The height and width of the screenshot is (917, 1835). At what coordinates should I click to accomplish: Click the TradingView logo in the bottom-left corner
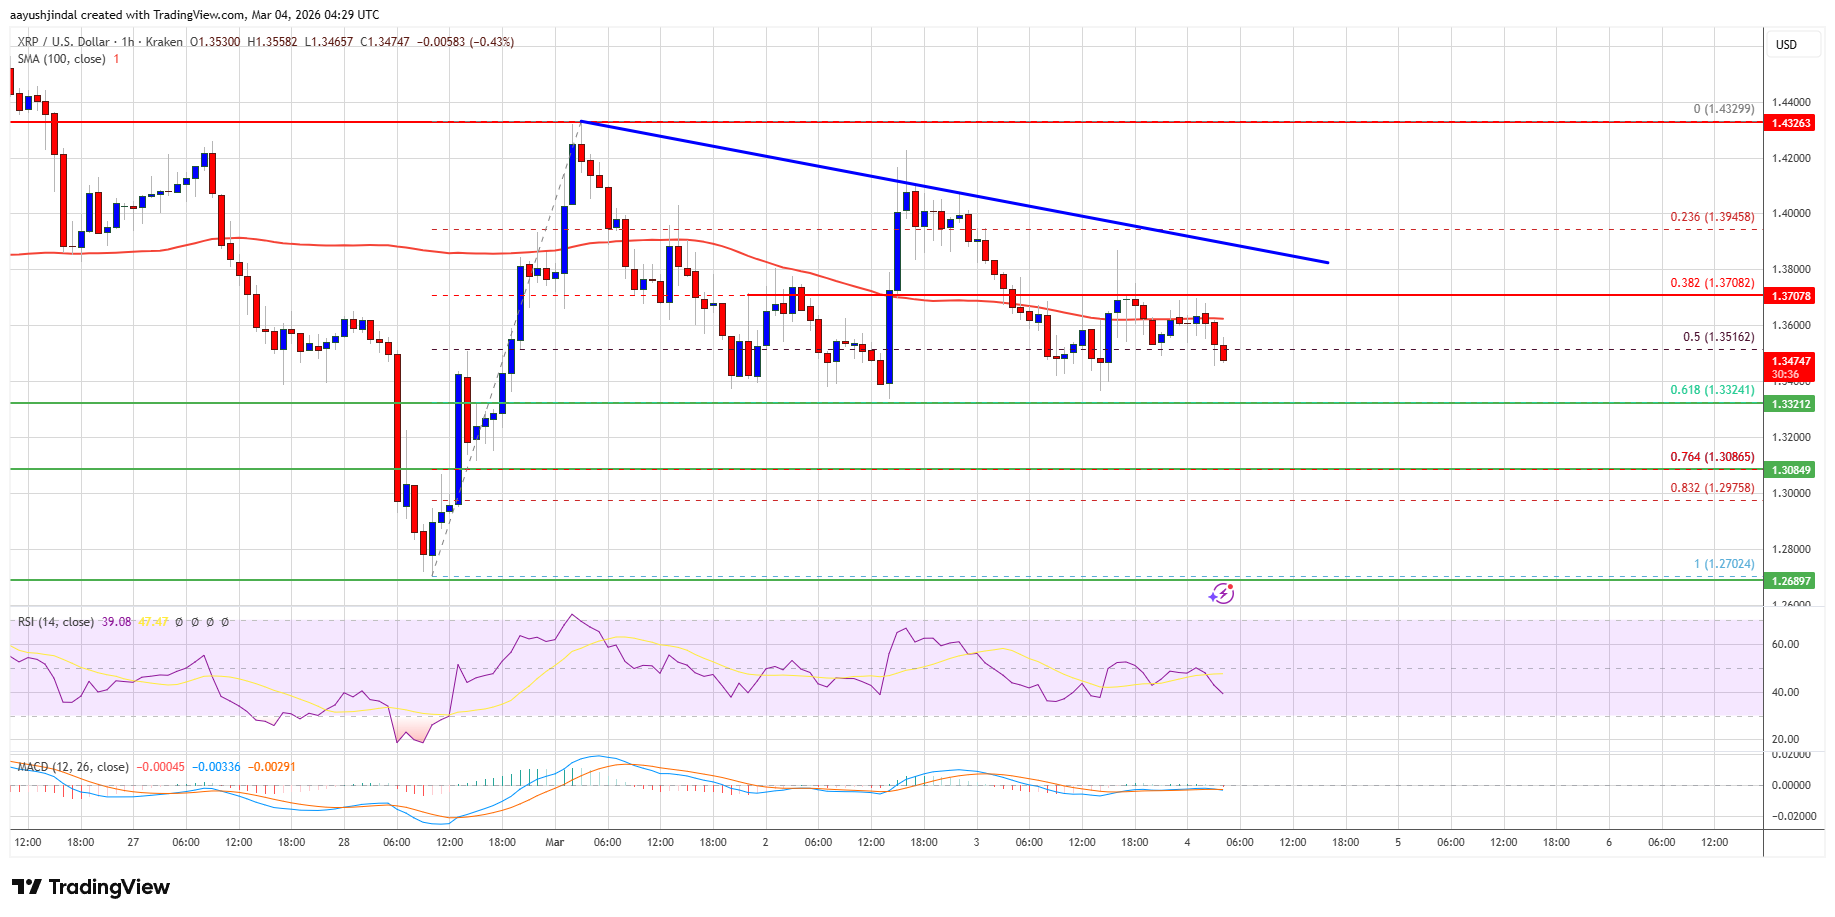88,887
